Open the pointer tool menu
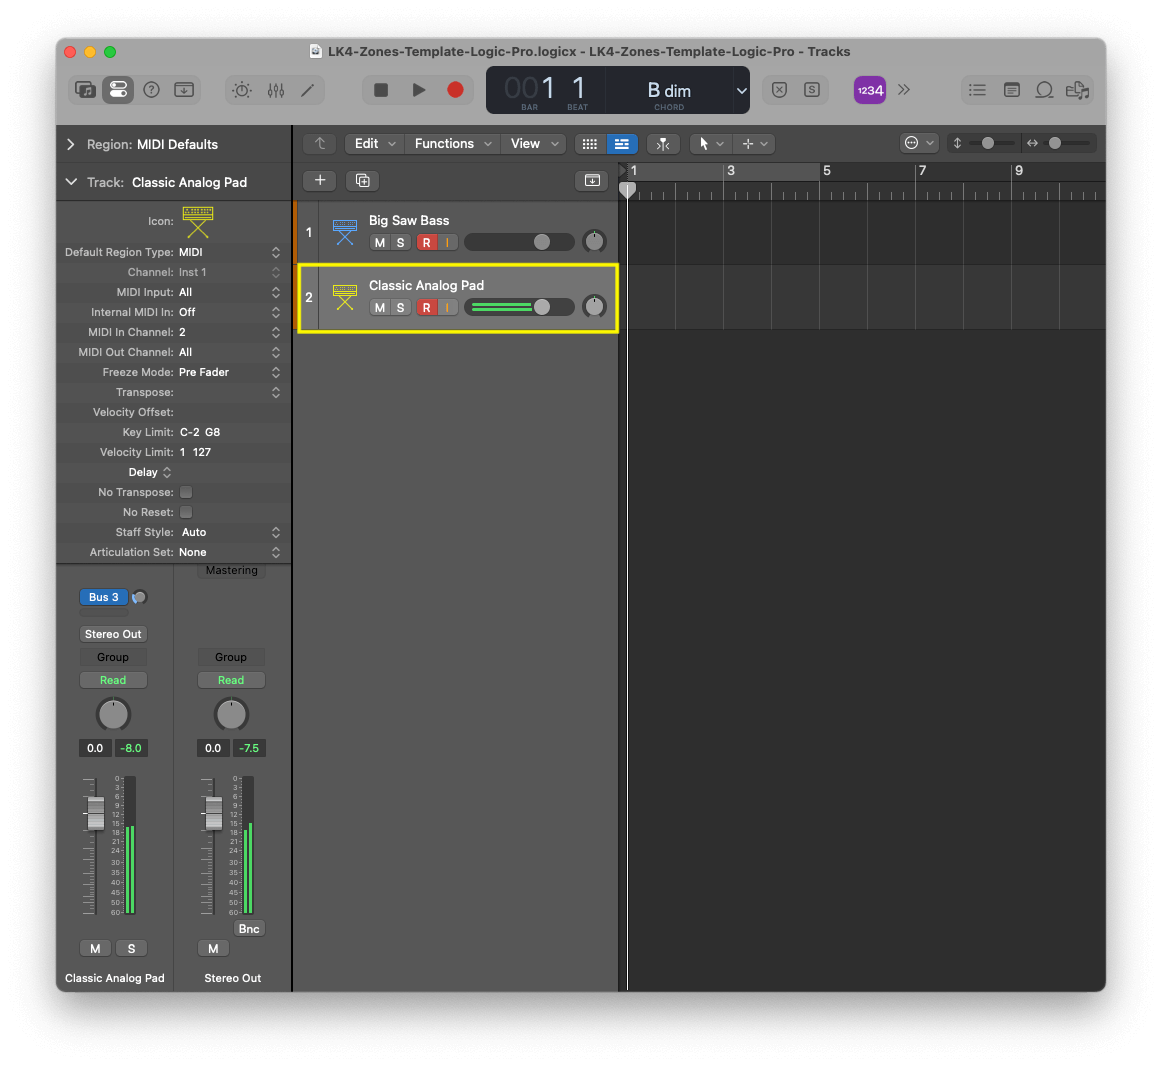 (710, 144)
